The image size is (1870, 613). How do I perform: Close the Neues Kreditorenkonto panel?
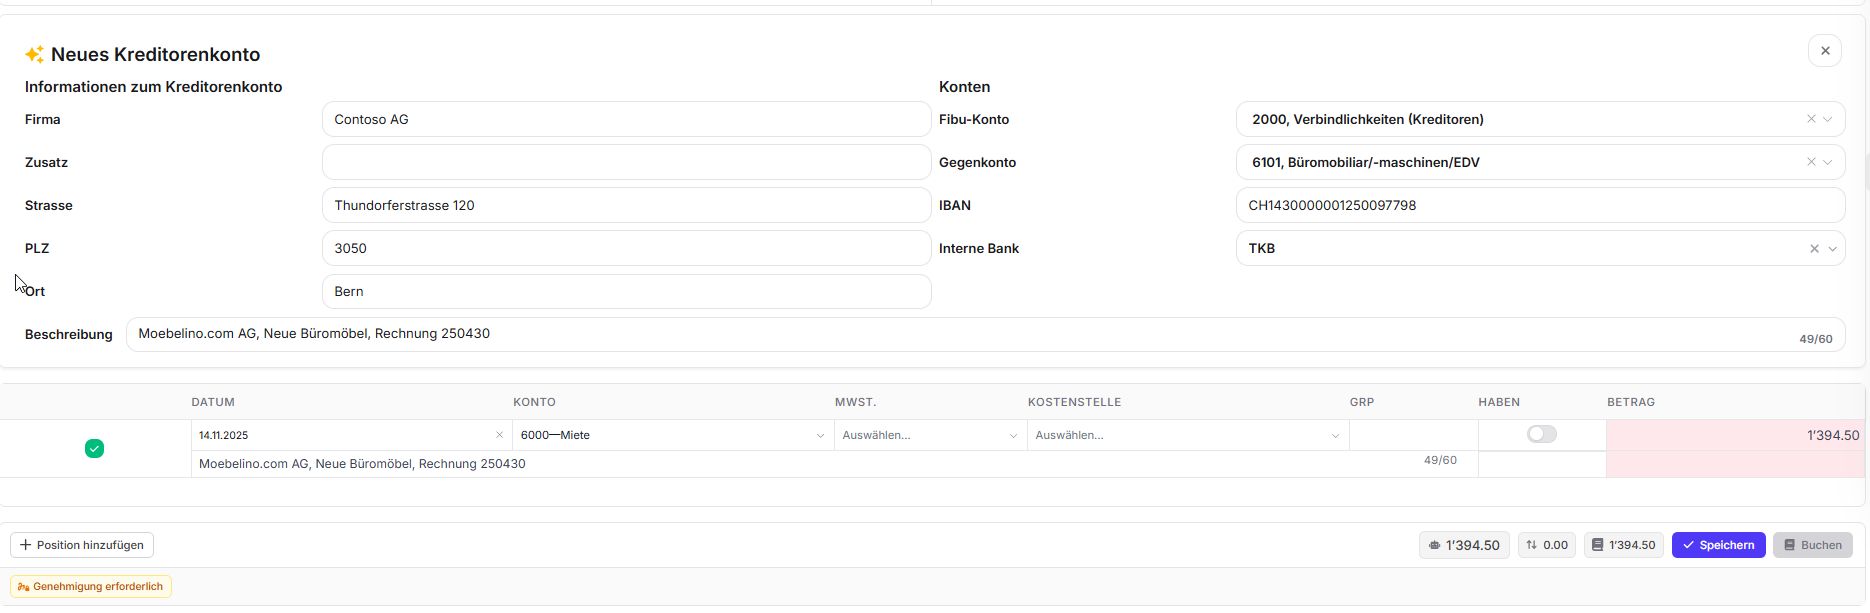coord(1824,51)
